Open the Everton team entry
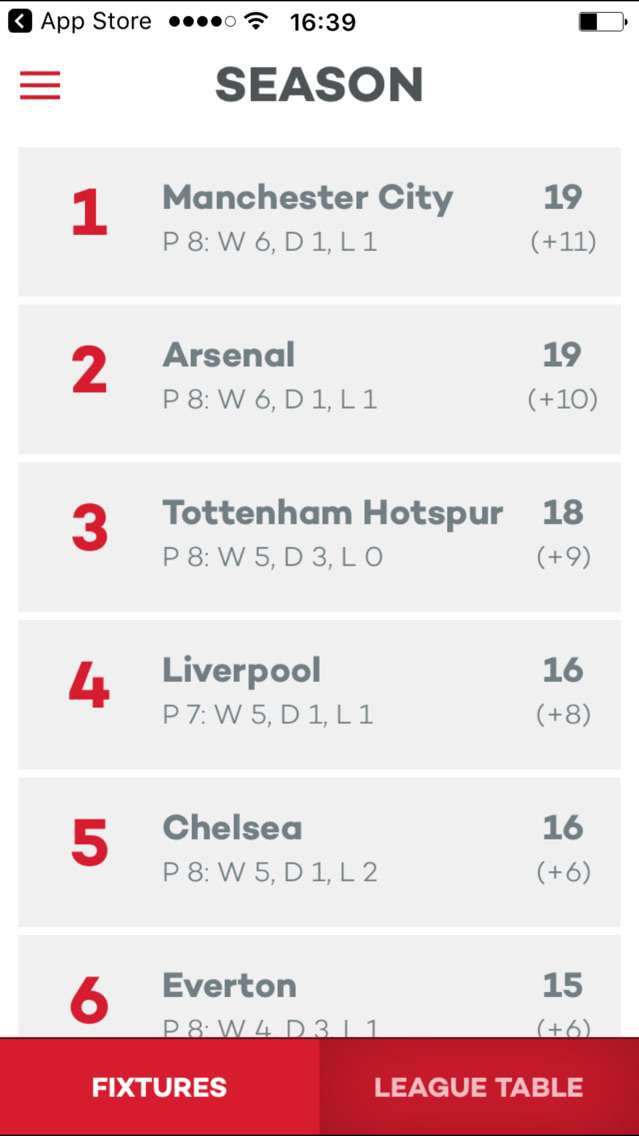Screen dimensions: 639x1136 pos(320,986)
